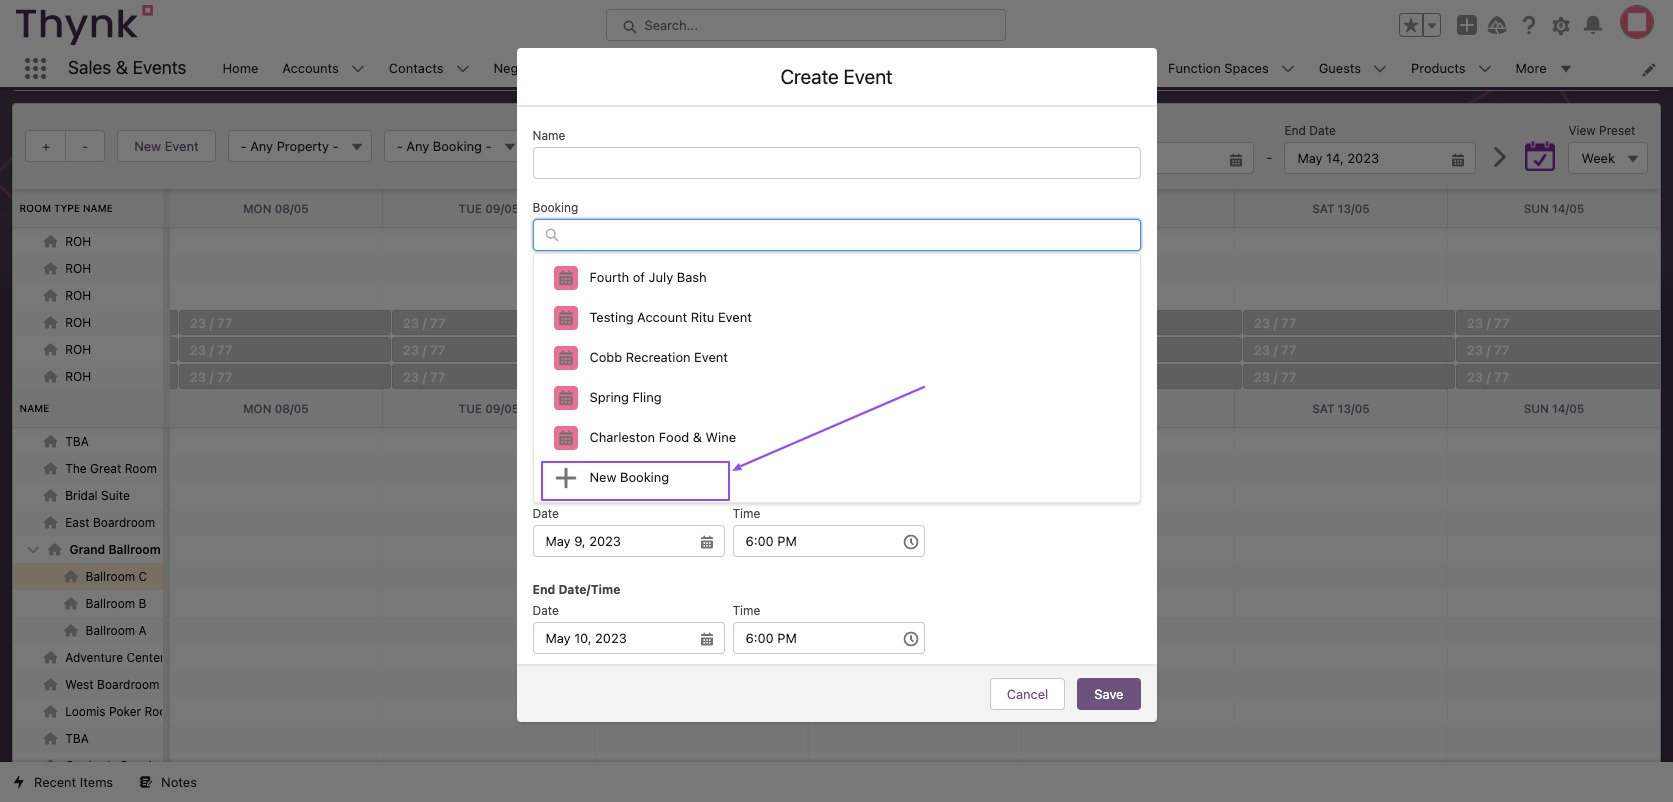1673x802 pixels.
Task: Click the help question mark icon
Action: [x=1529, y=25]
